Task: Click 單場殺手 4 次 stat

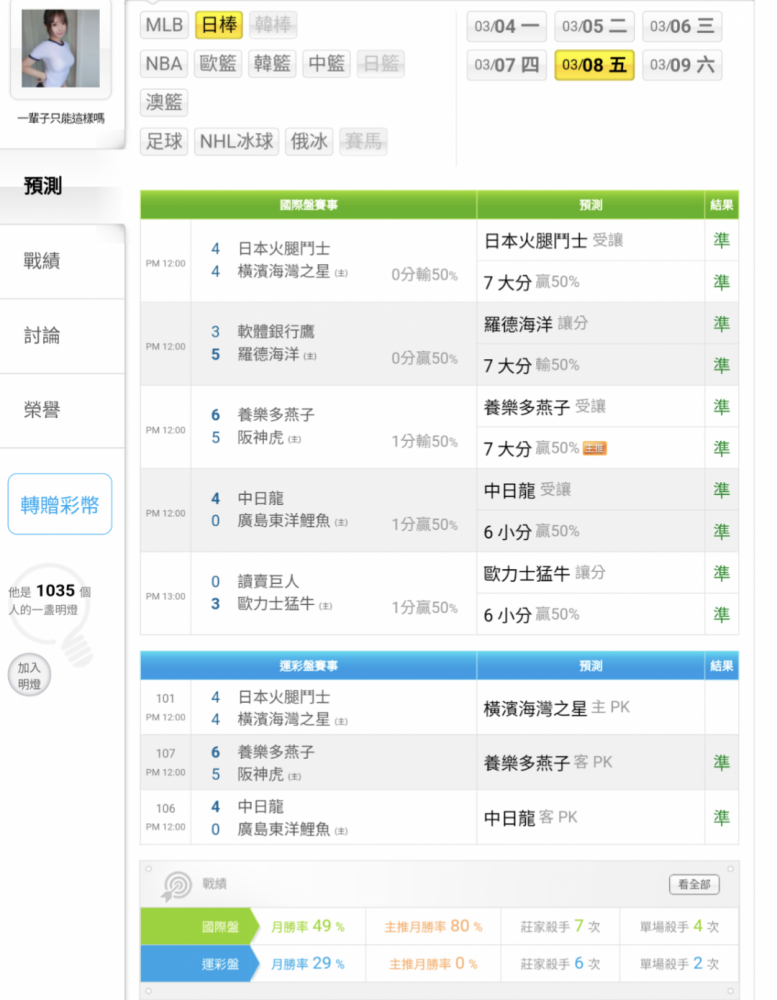Action: pos(679,927)
